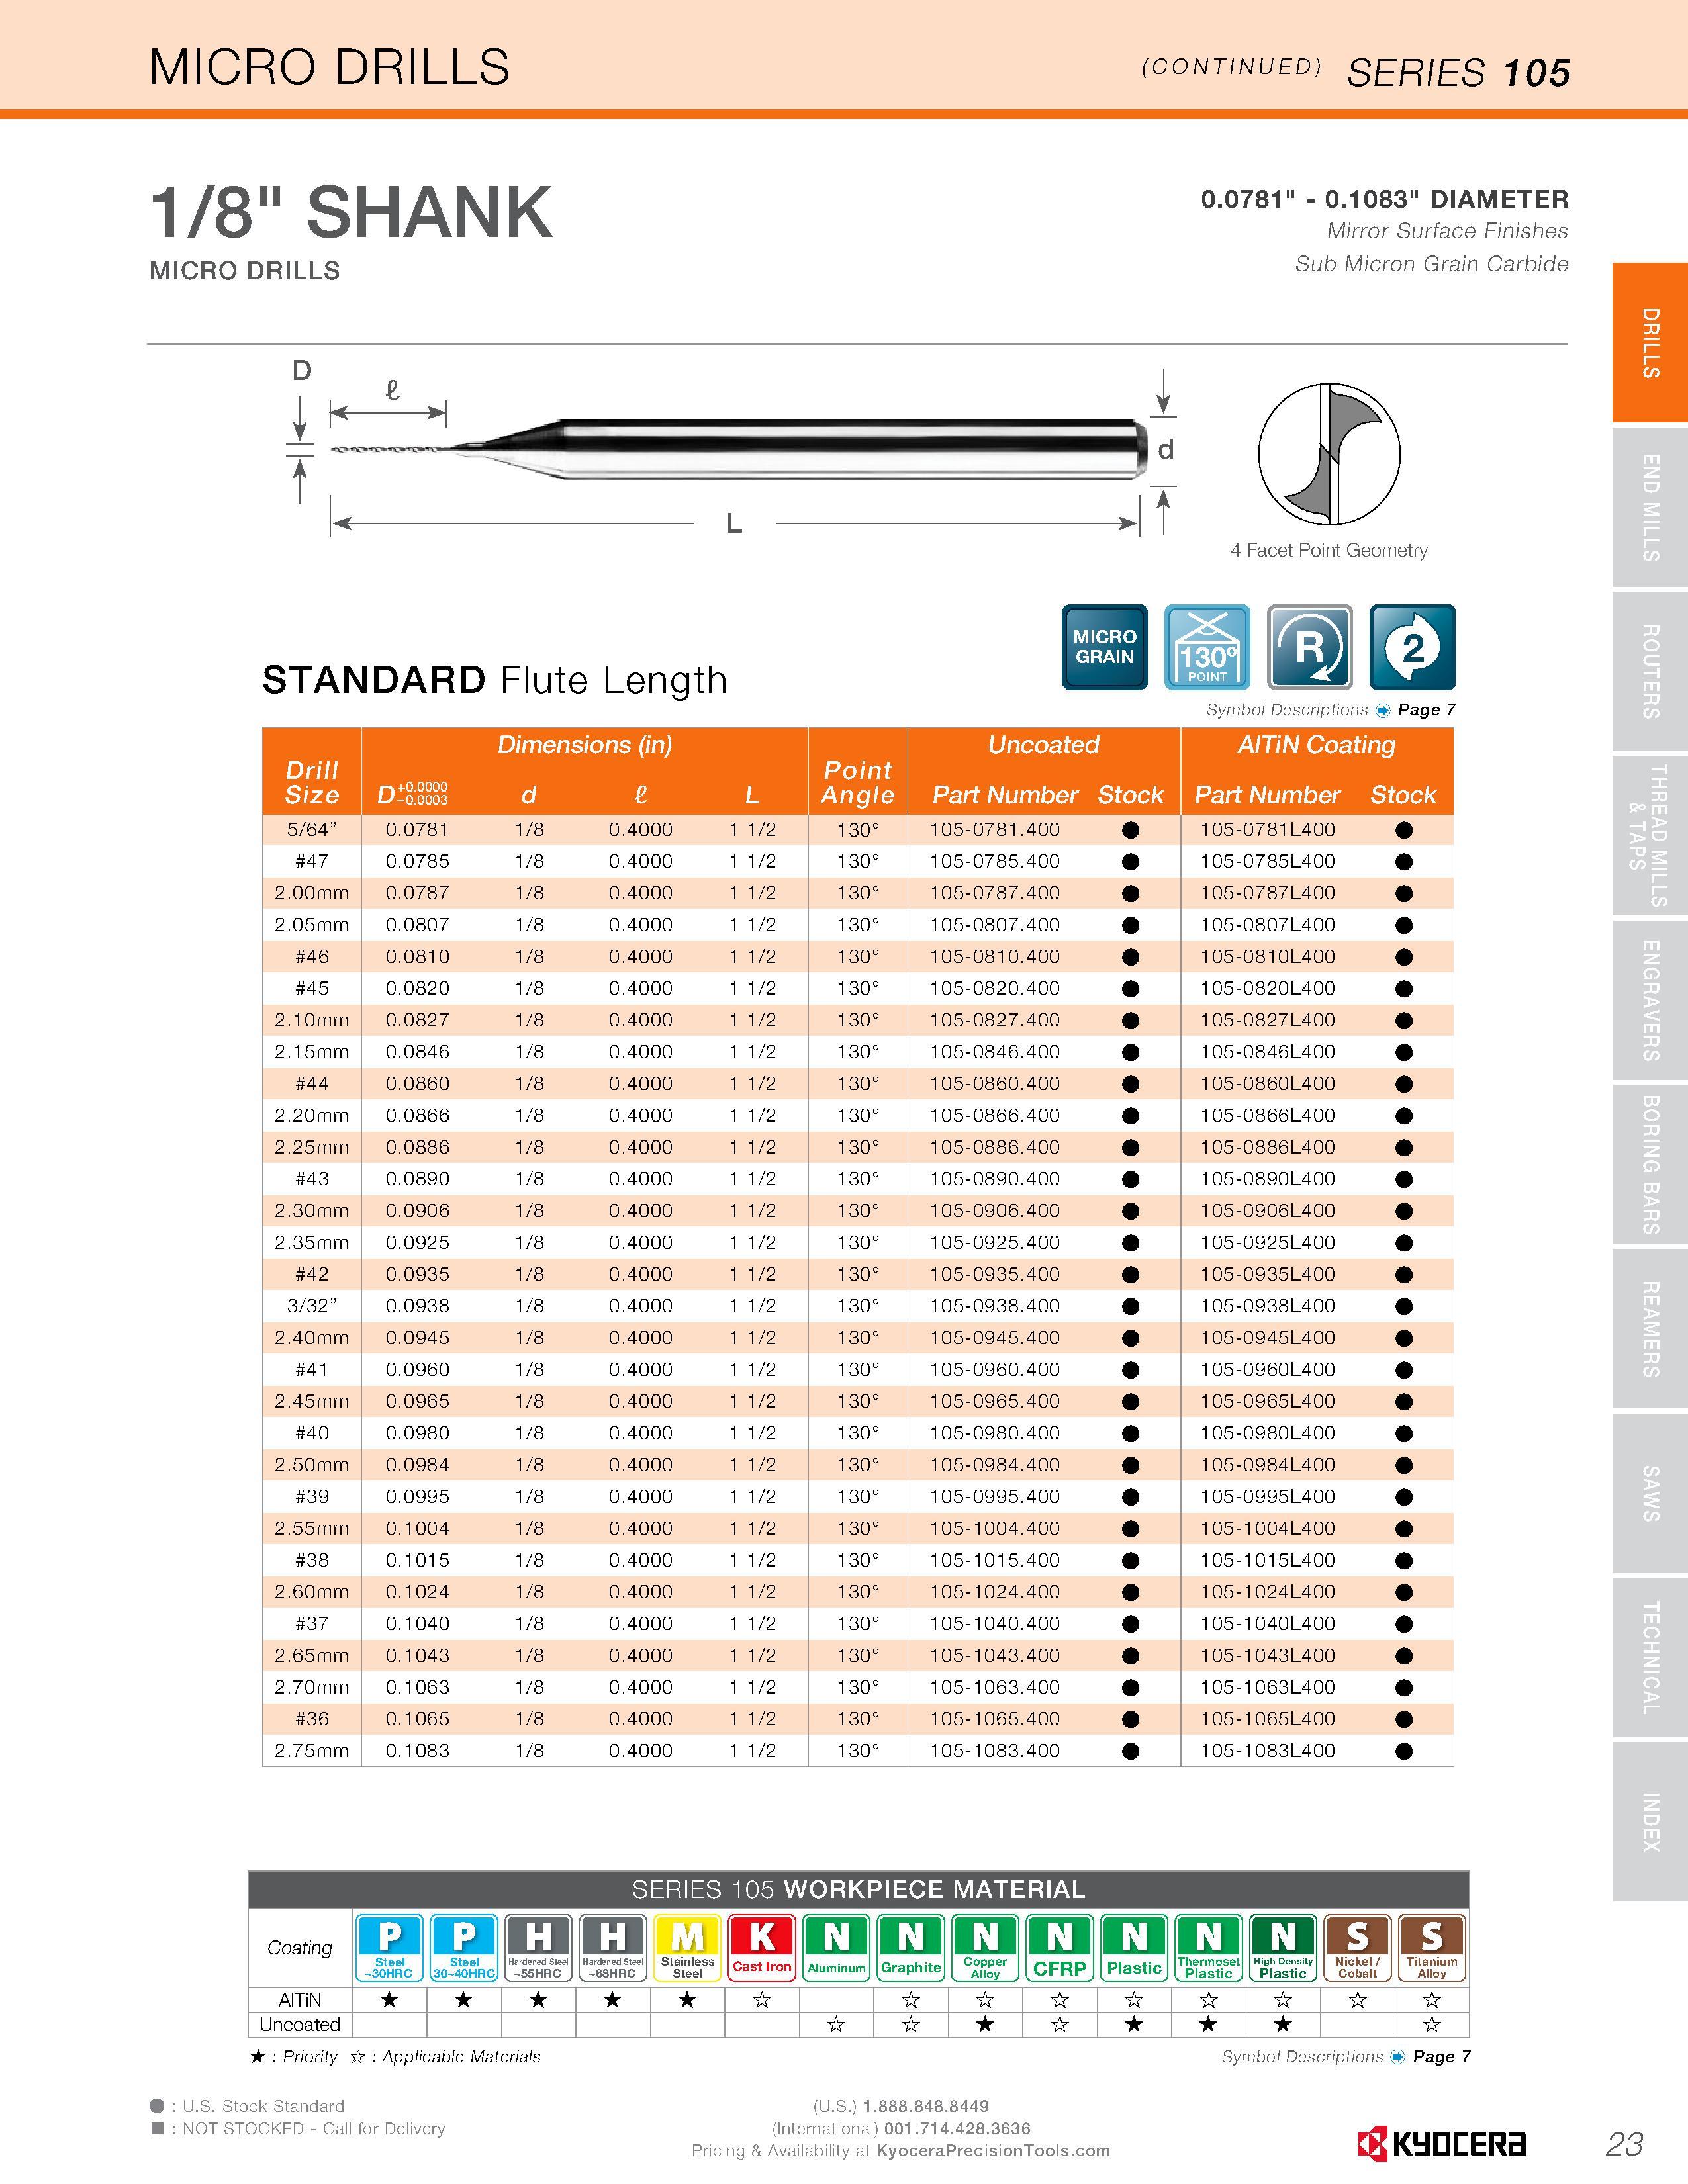Click the arrow icon beside Page 7 below workpiece chart

point(1398,2056)
